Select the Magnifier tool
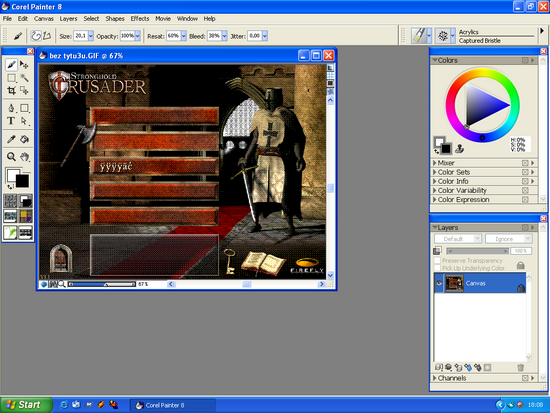Viewport: 550px width, 413px height. pyautogui.click(x=11, y=156)
